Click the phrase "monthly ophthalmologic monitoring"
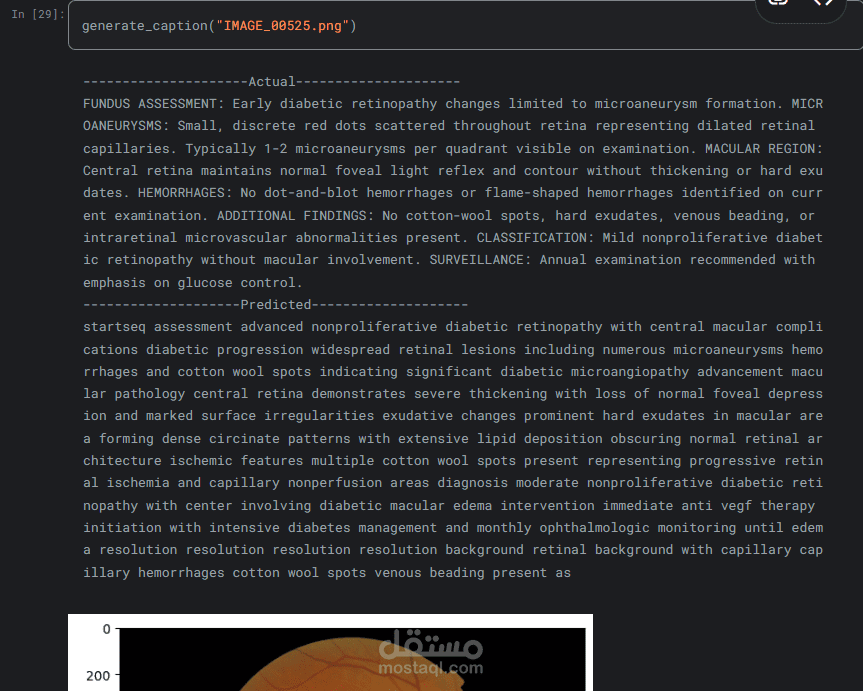Viewport: 863px width, 691px height. point(606,527)
